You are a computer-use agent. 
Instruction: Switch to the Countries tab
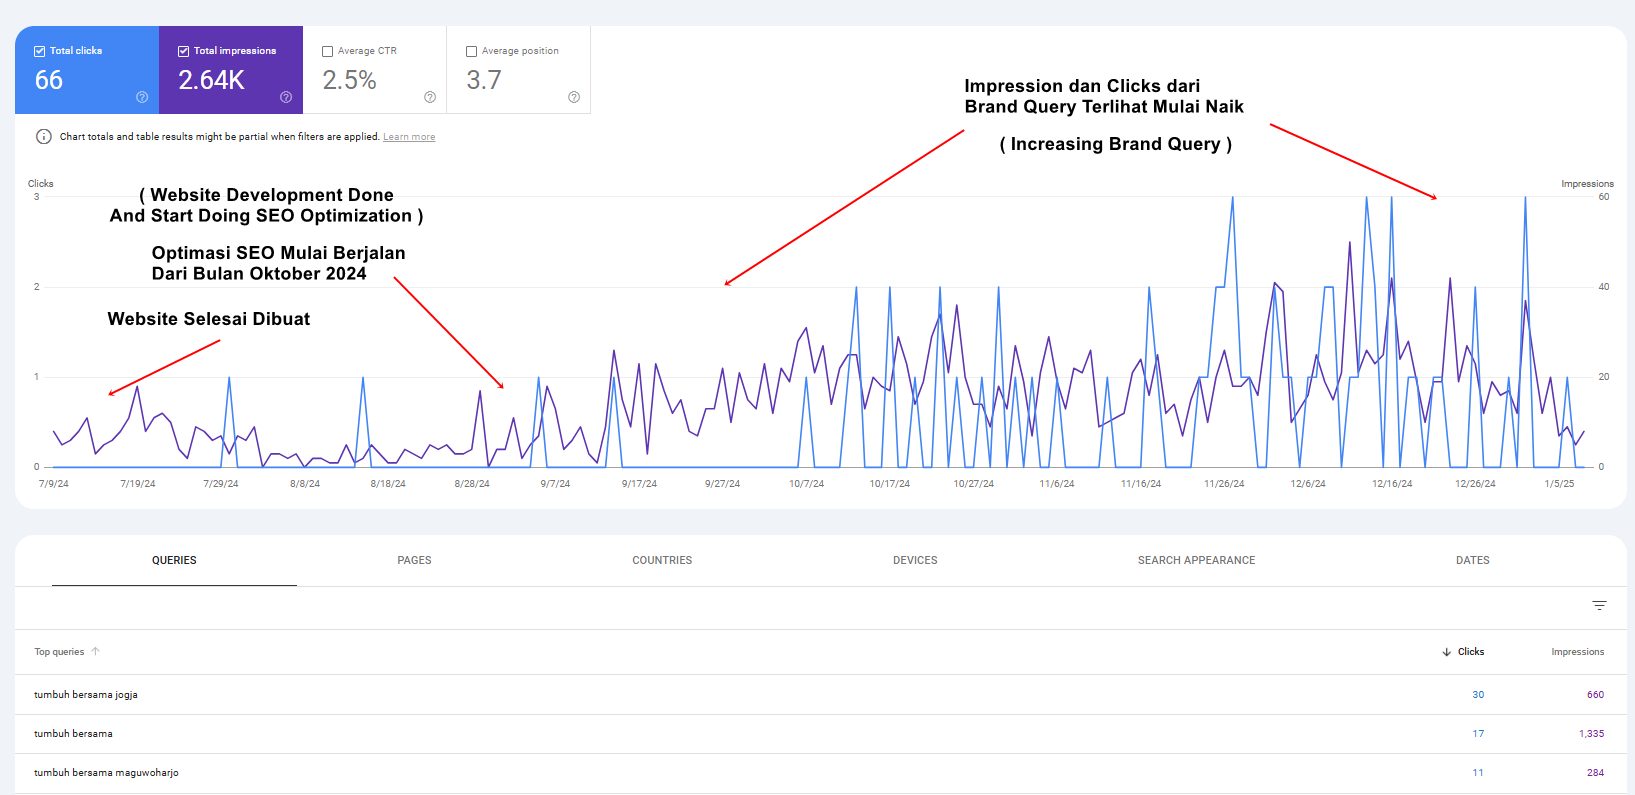pos(662,560)
